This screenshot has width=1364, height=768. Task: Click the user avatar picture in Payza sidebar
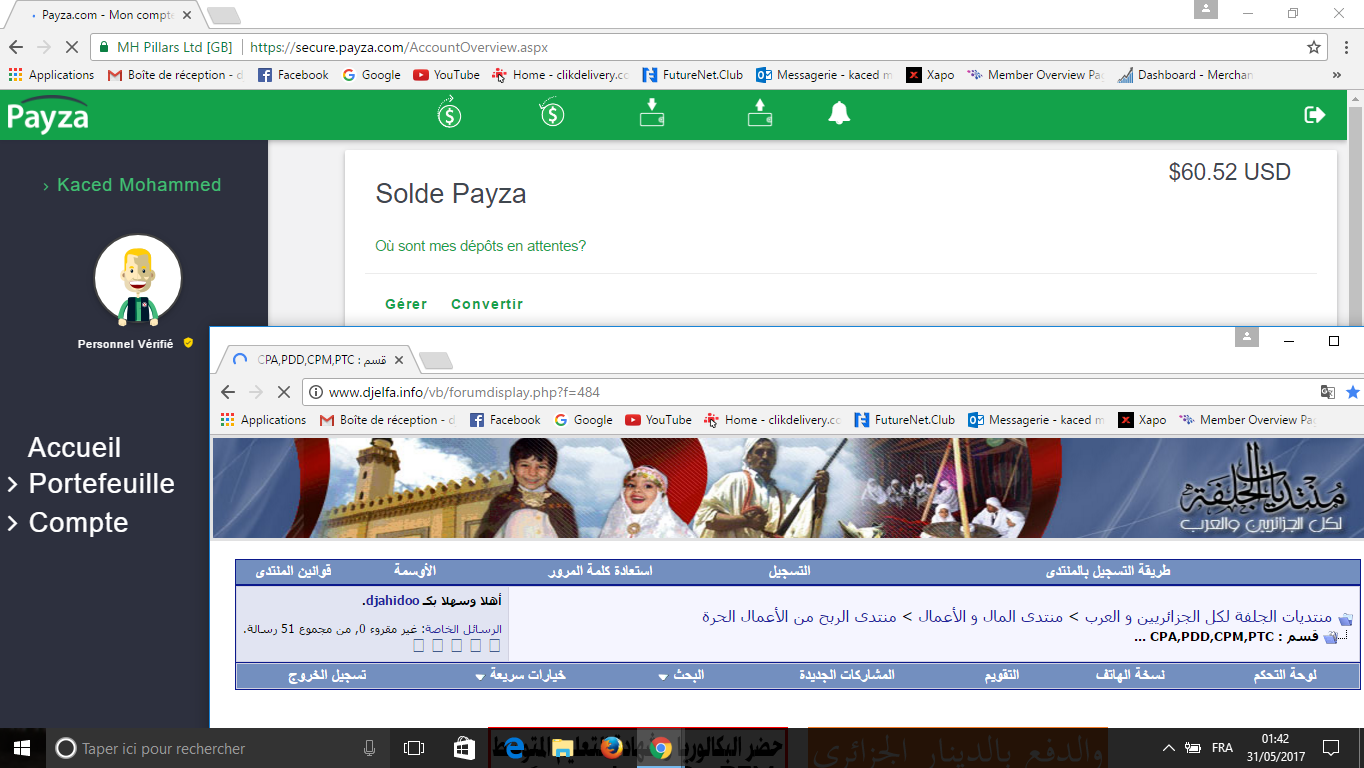coord(138,280)
